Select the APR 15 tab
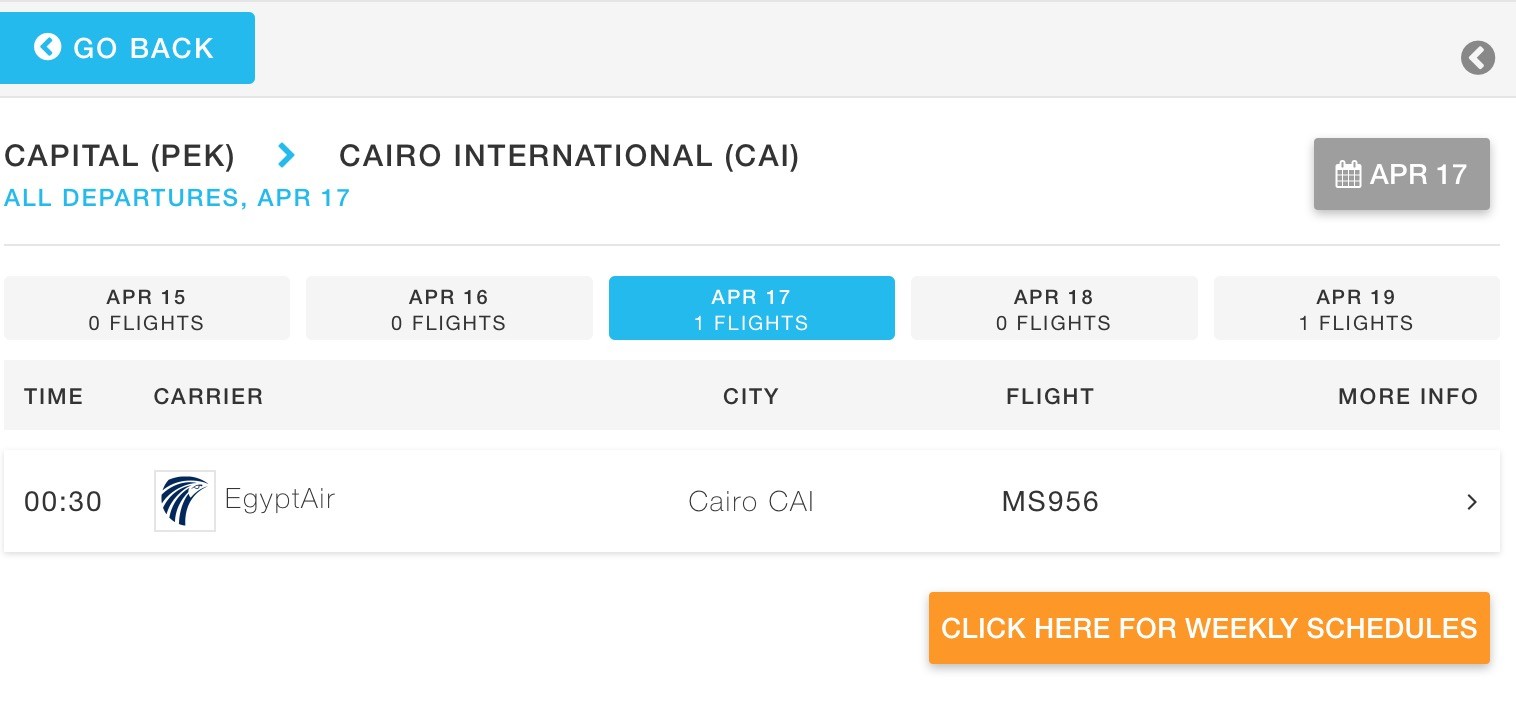Image resolution: width=1516 pixels, height=718 pixels. pyautogui.click(x=147, y=309)
